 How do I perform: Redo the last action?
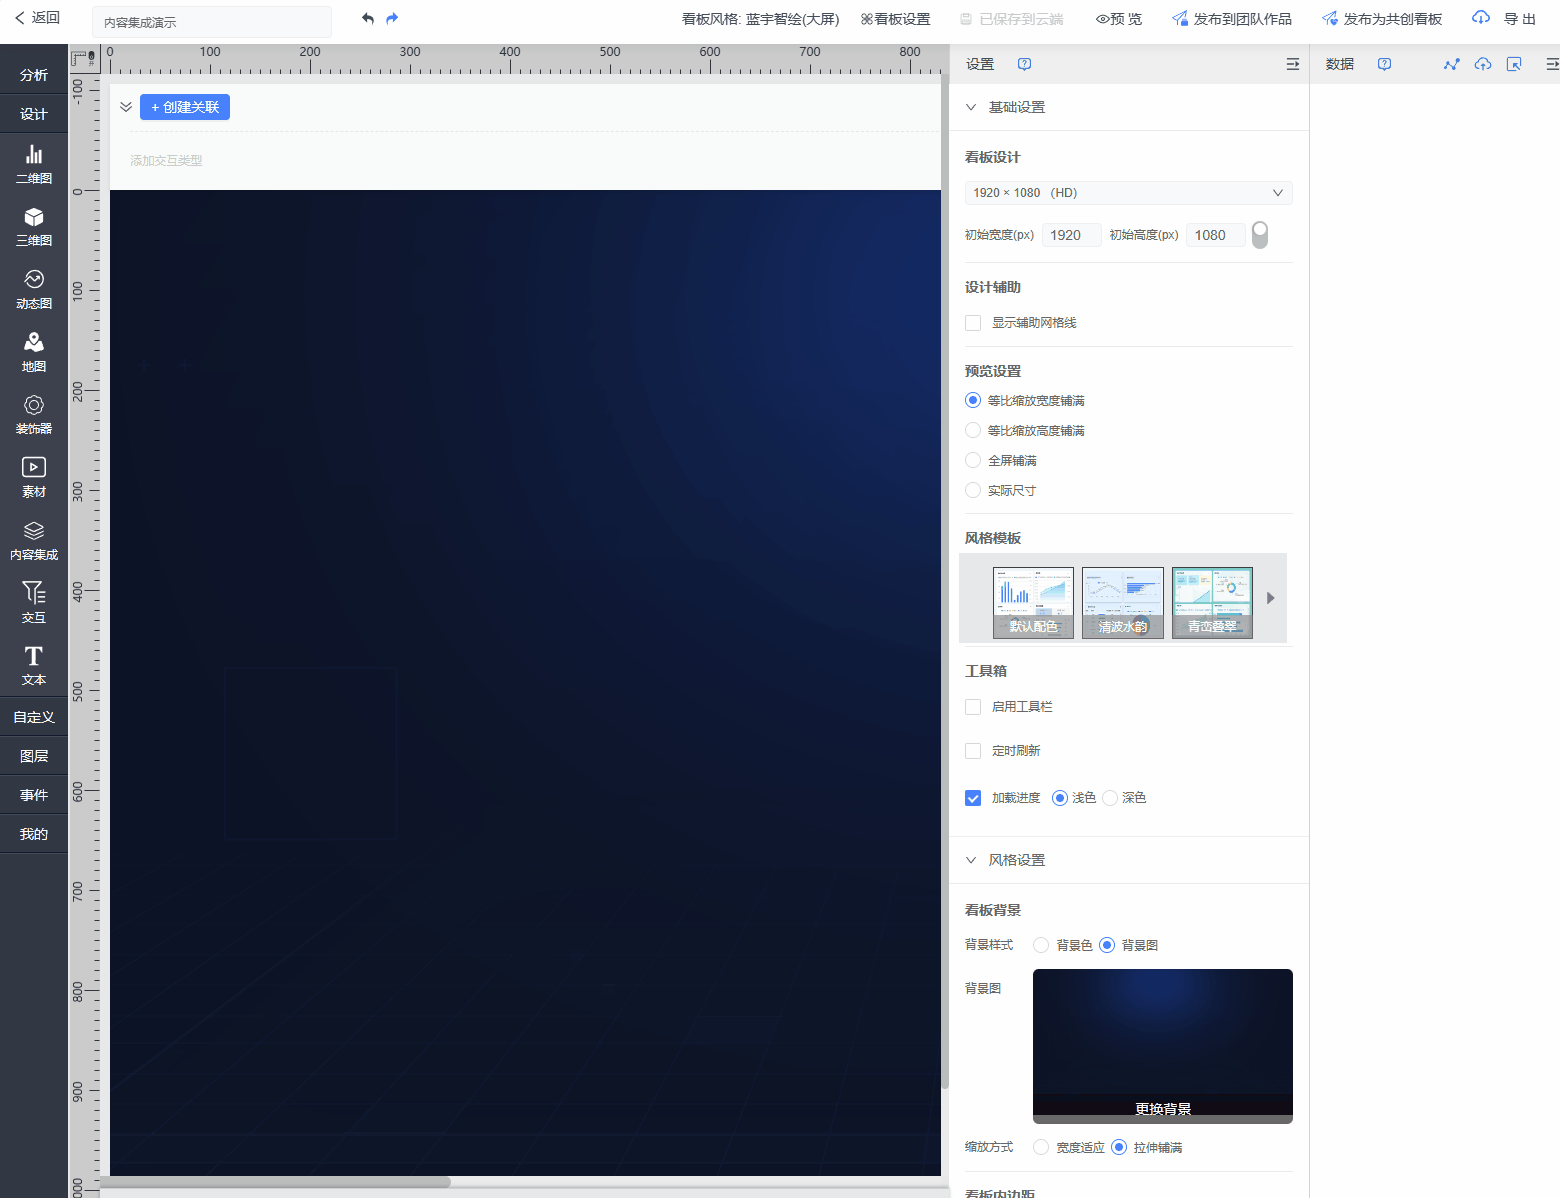click(x=392, y=19)
